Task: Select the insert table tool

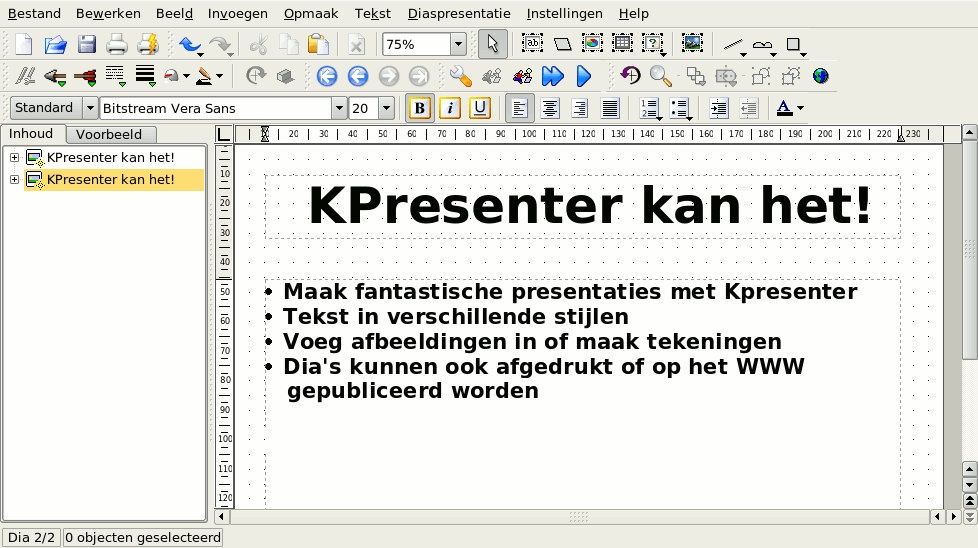Action: coord(622,44)
